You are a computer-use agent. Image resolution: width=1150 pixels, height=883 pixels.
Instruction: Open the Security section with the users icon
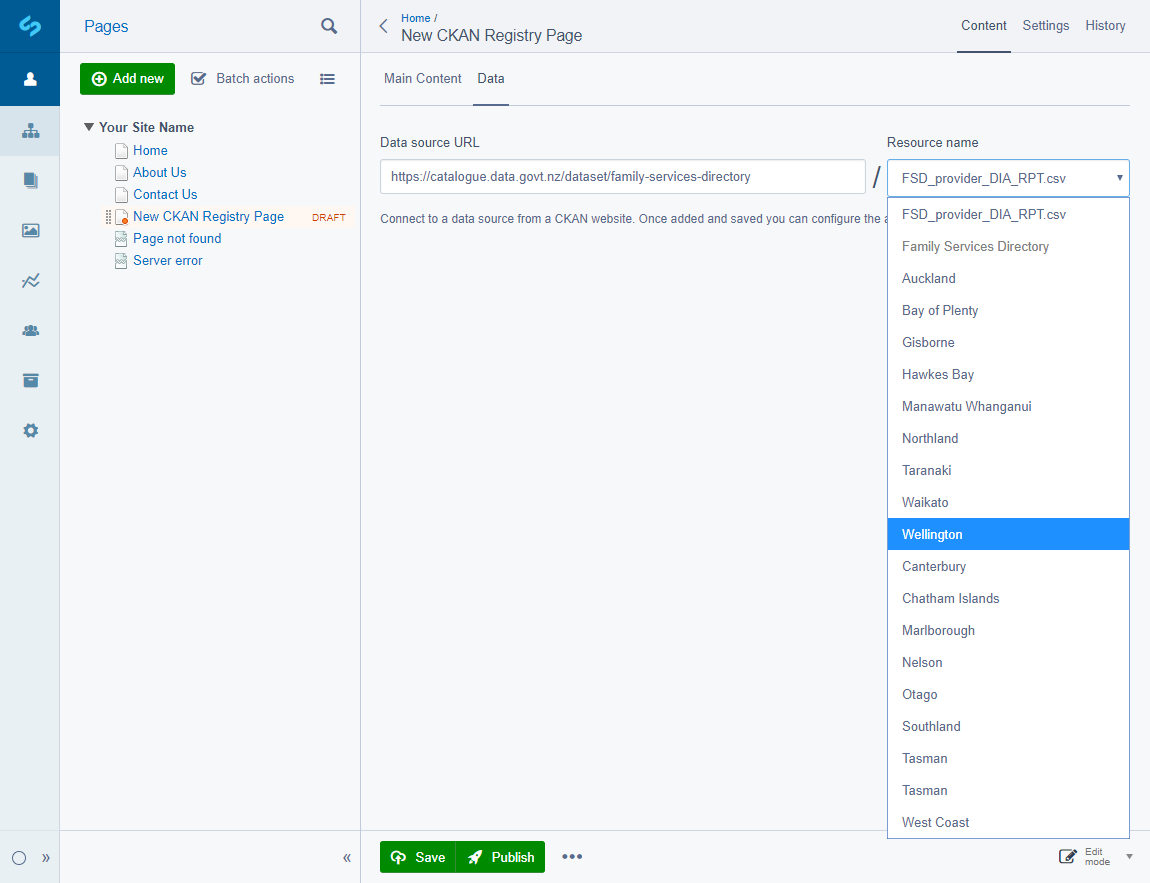pos(30,331)
